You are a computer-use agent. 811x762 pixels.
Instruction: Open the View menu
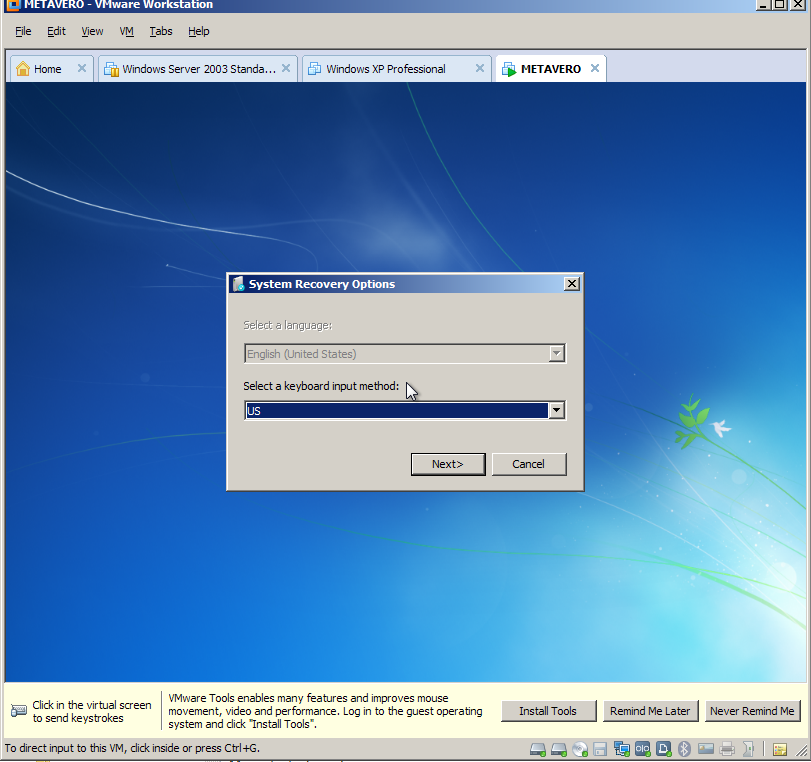point(92,32)
